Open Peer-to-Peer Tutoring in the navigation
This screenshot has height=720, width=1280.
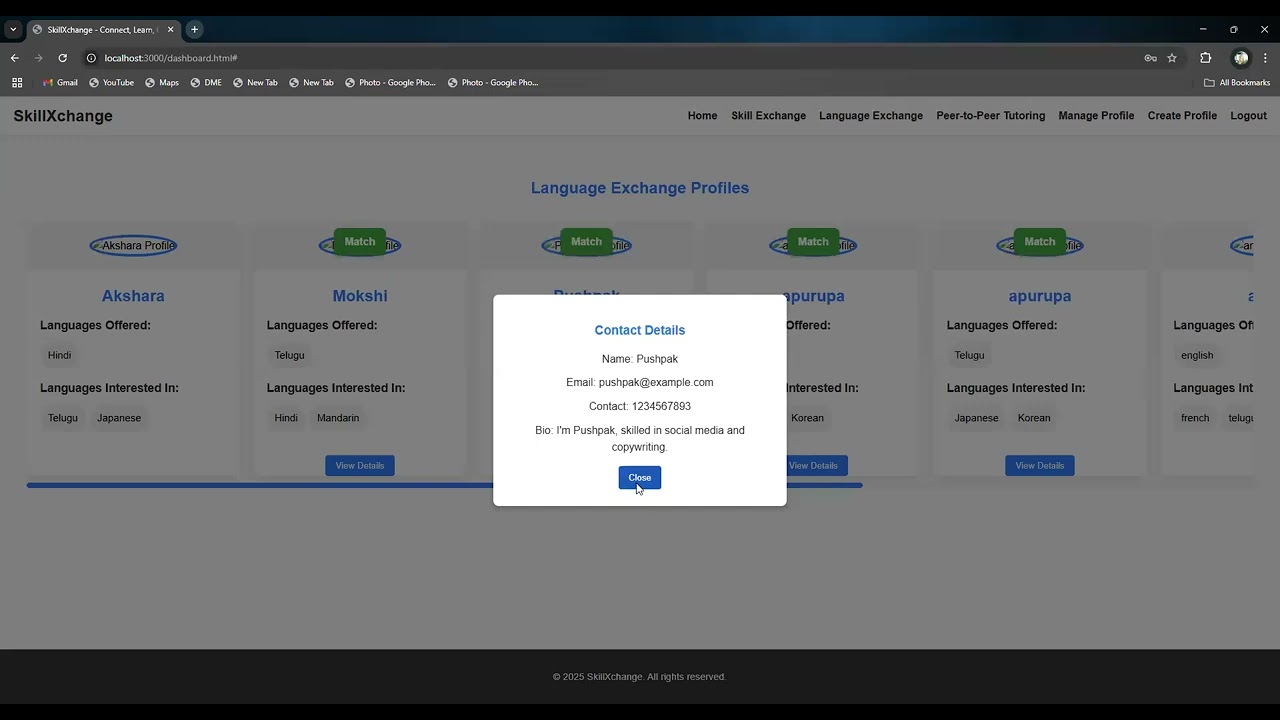(x=990, y=116)
